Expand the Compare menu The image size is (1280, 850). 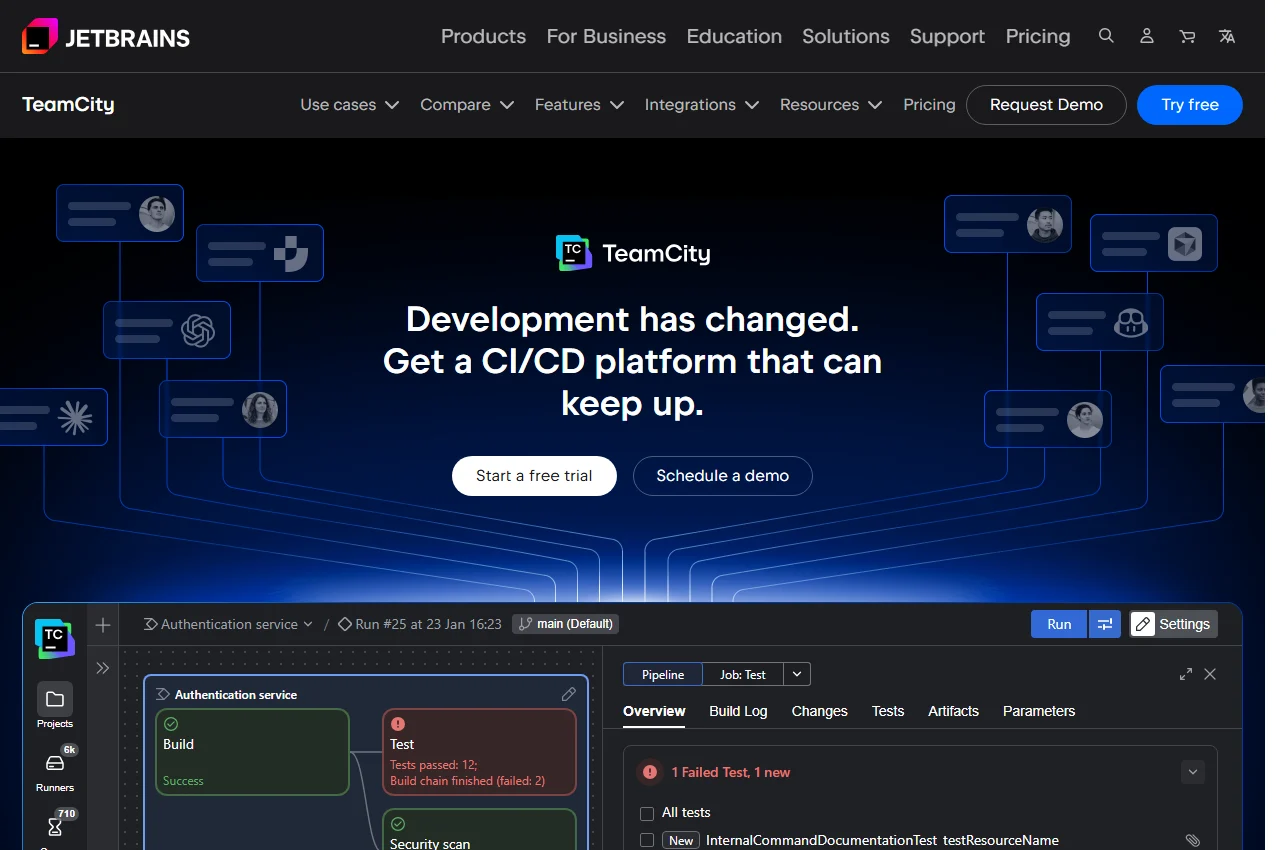[467, 105]
